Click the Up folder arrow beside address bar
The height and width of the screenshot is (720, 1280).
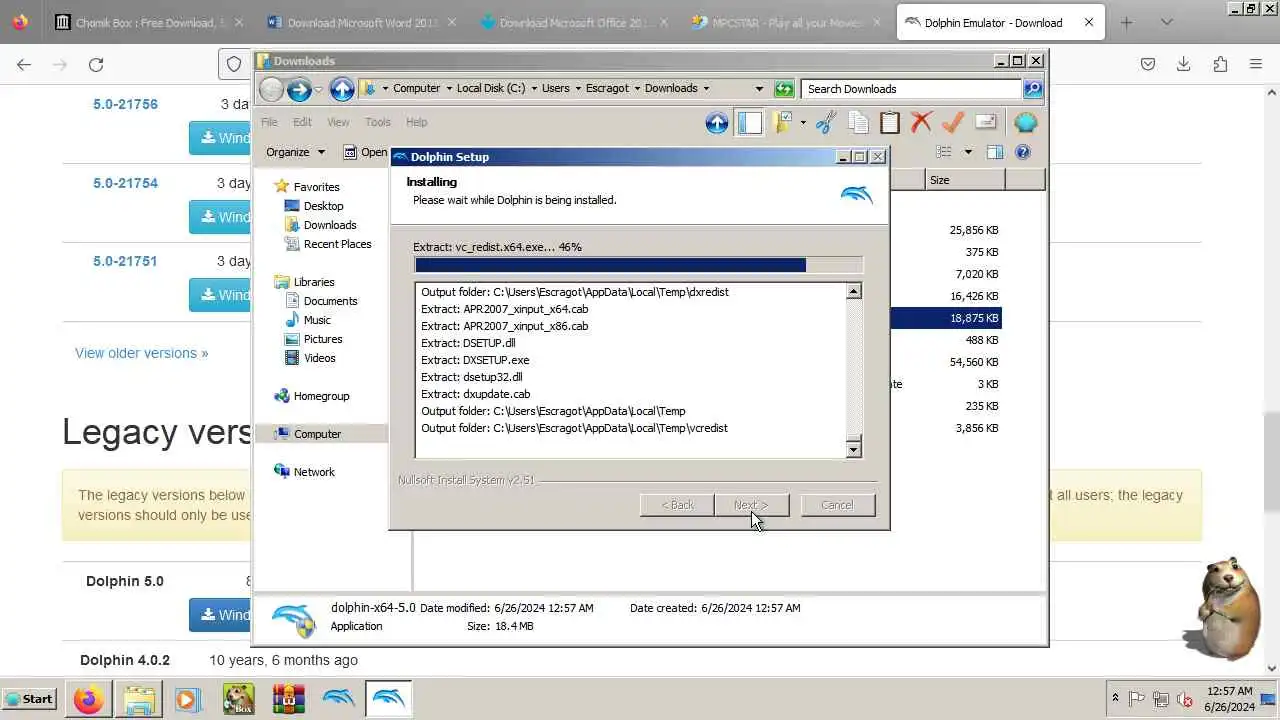342,89
